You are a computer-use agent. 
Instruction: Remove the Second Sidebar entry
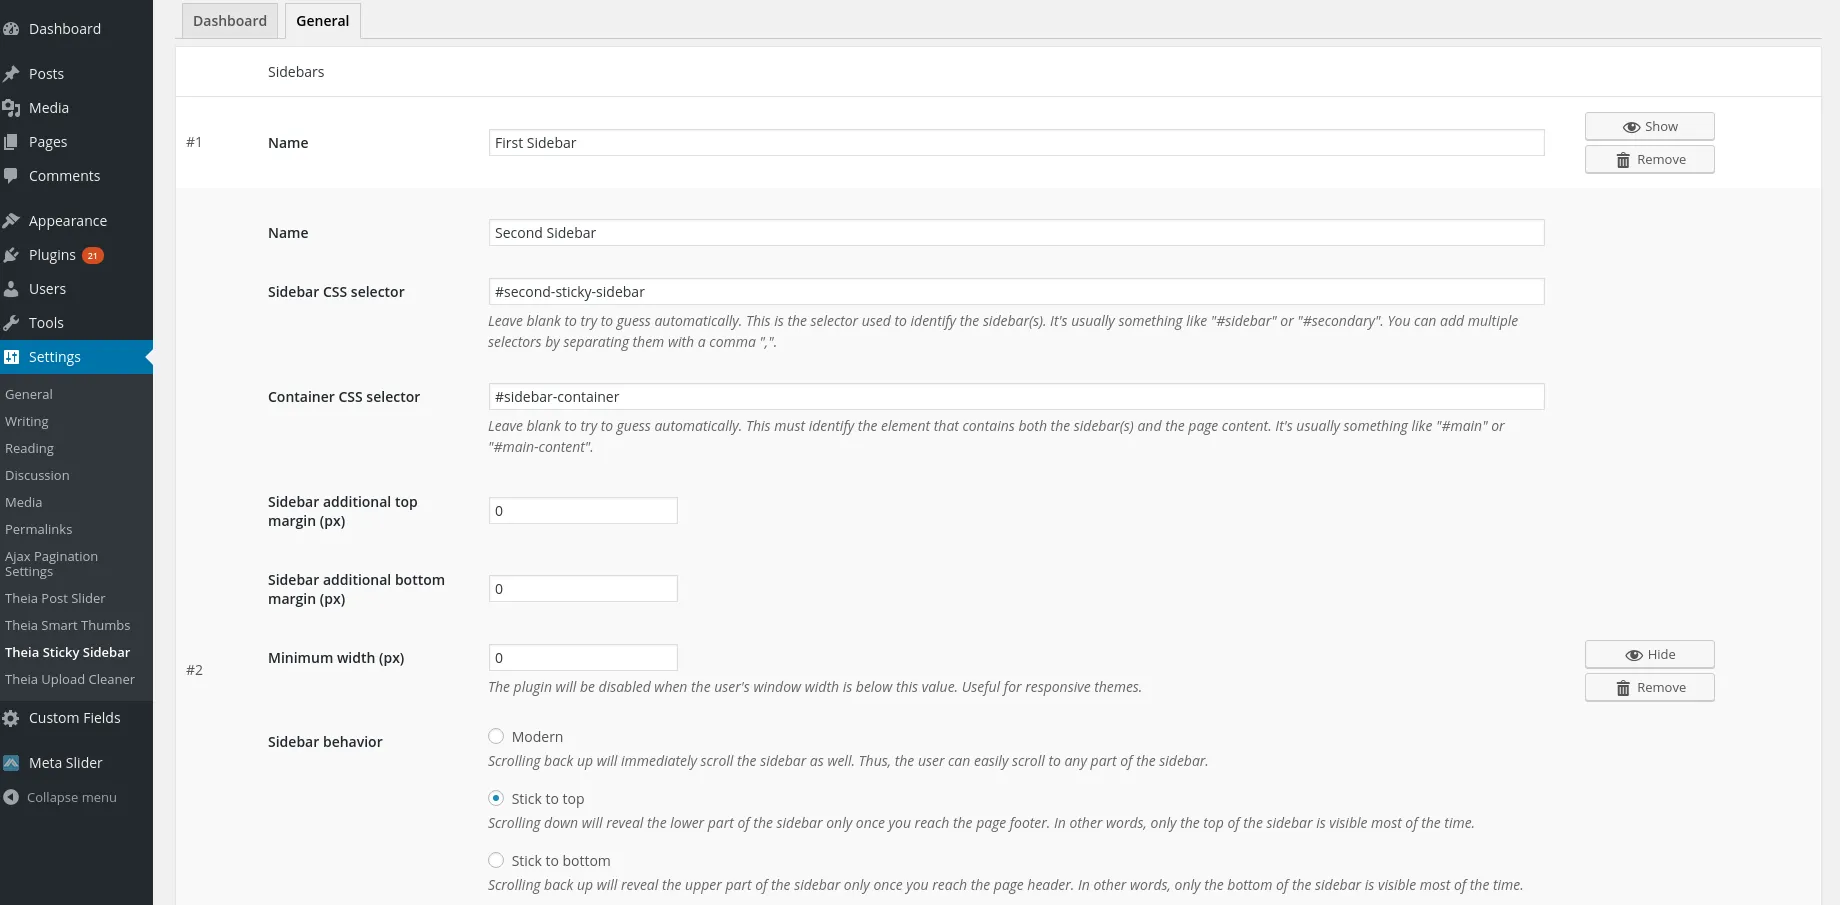tap(1650, 688)
